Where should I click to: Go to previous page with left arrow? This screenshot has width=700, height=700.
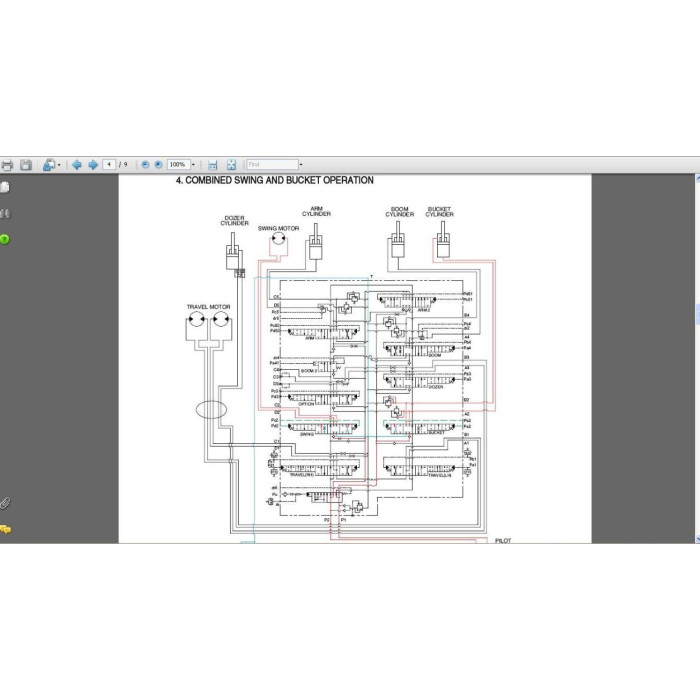[x=77, y=165]
